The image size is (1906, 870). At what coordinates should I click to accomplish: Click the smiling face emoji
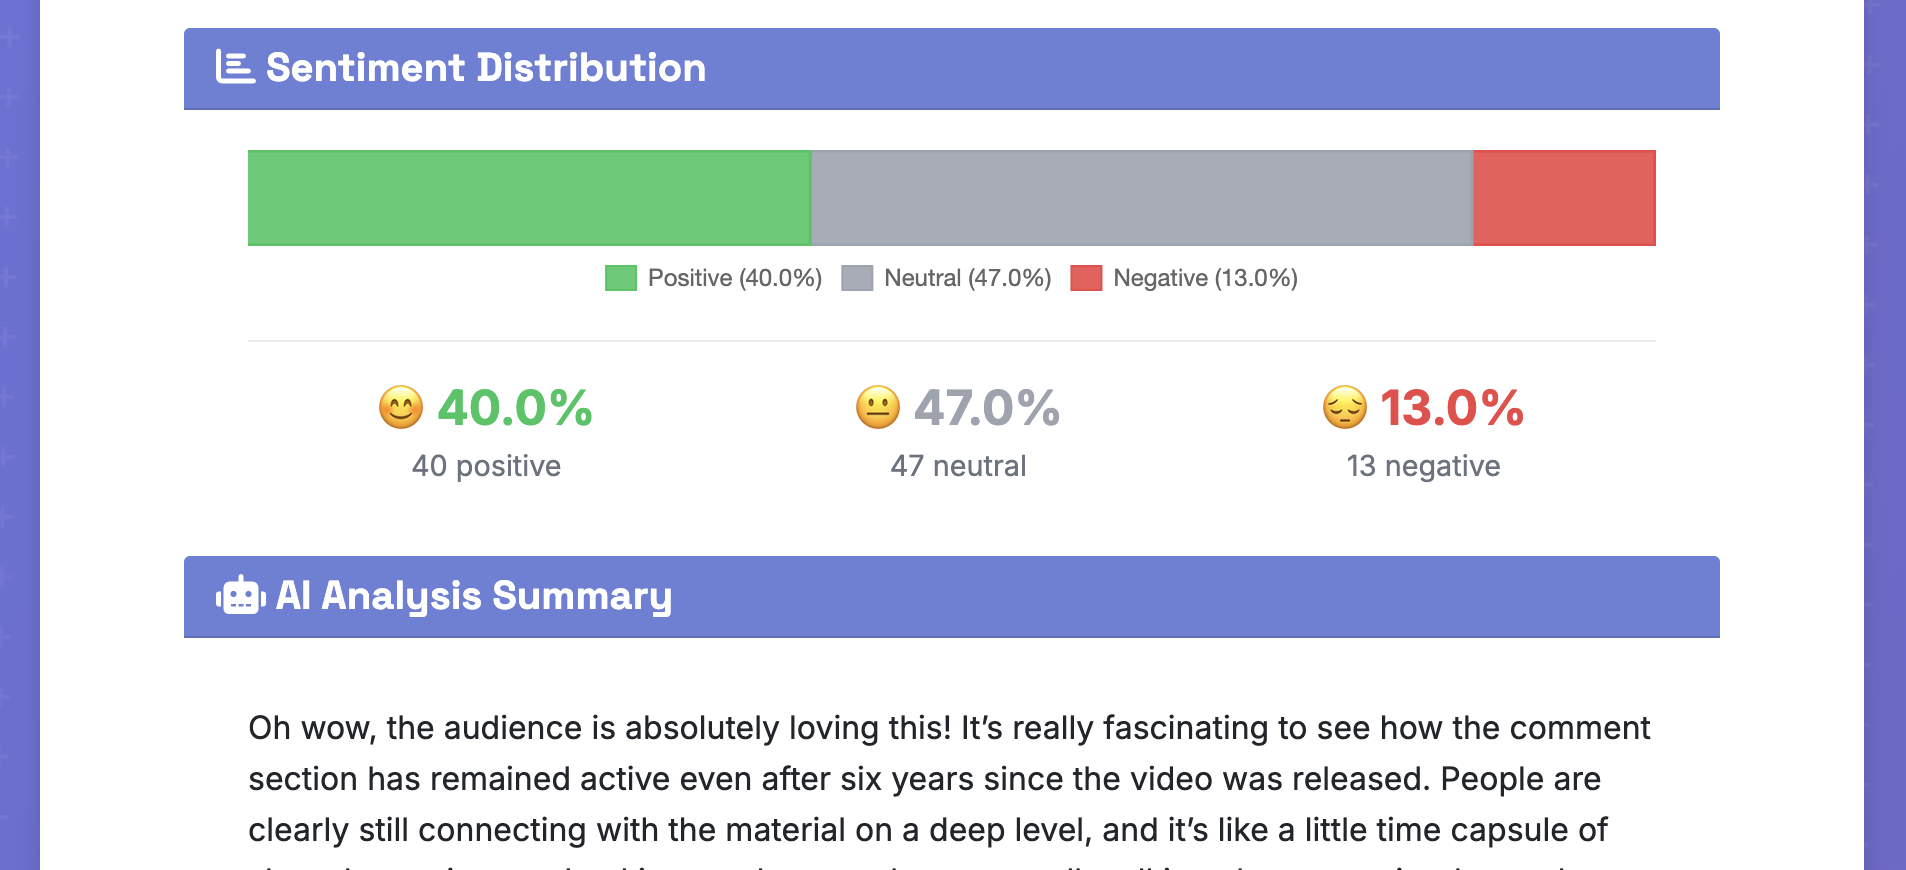pyautogui.click(x=401, y=408)
